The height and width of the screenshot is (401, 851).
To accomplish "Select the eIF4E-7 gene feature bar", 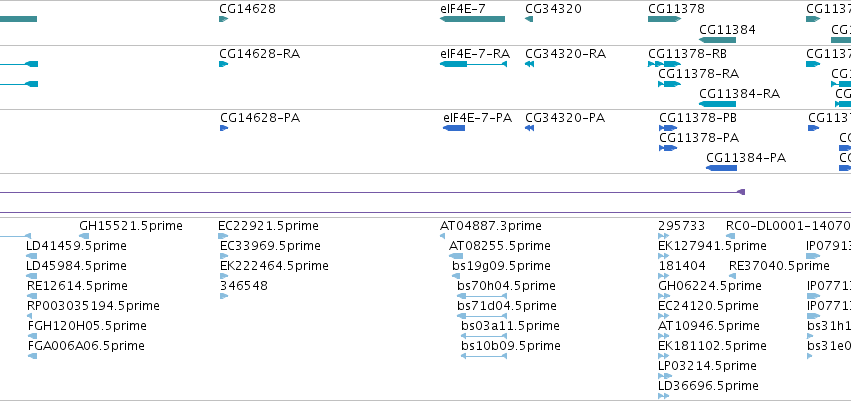I will (x=472, y=19).
